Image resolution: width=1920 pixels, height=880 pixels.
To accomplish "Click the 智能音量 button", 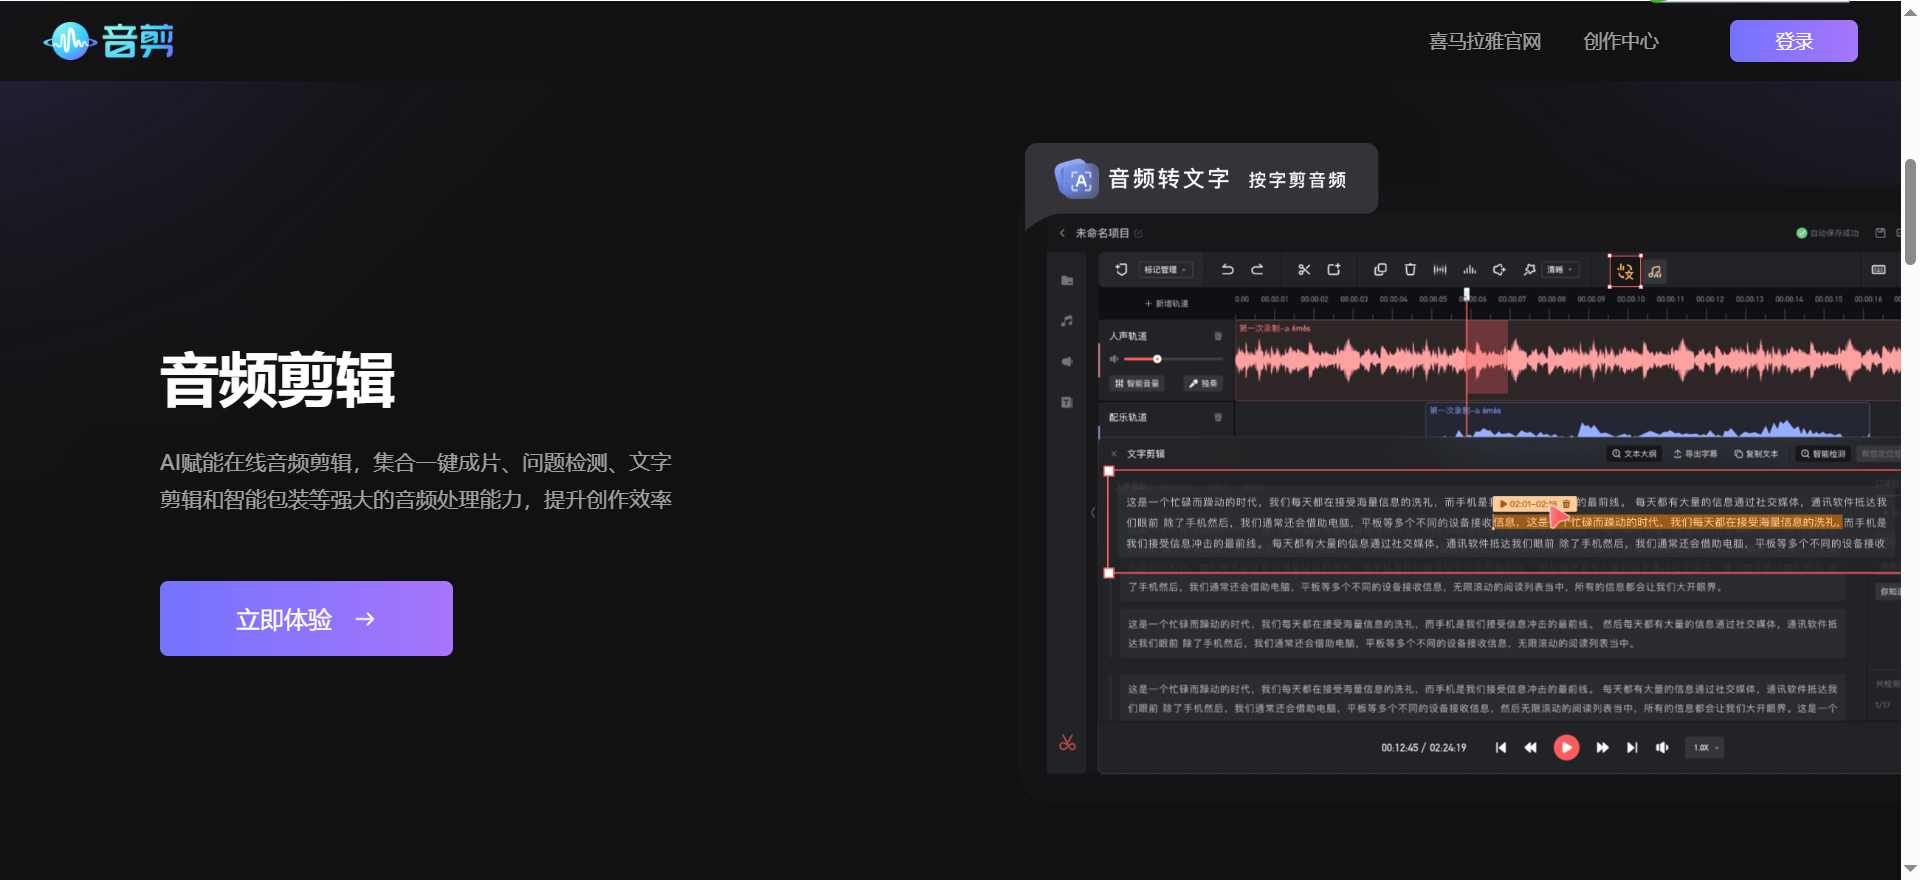I will [x=1137, y=383].
